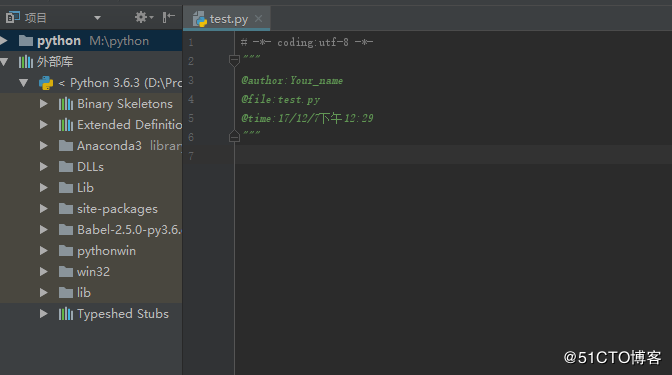
Task: Click the Anaconda3 folder icon
Action: (66, 146)
